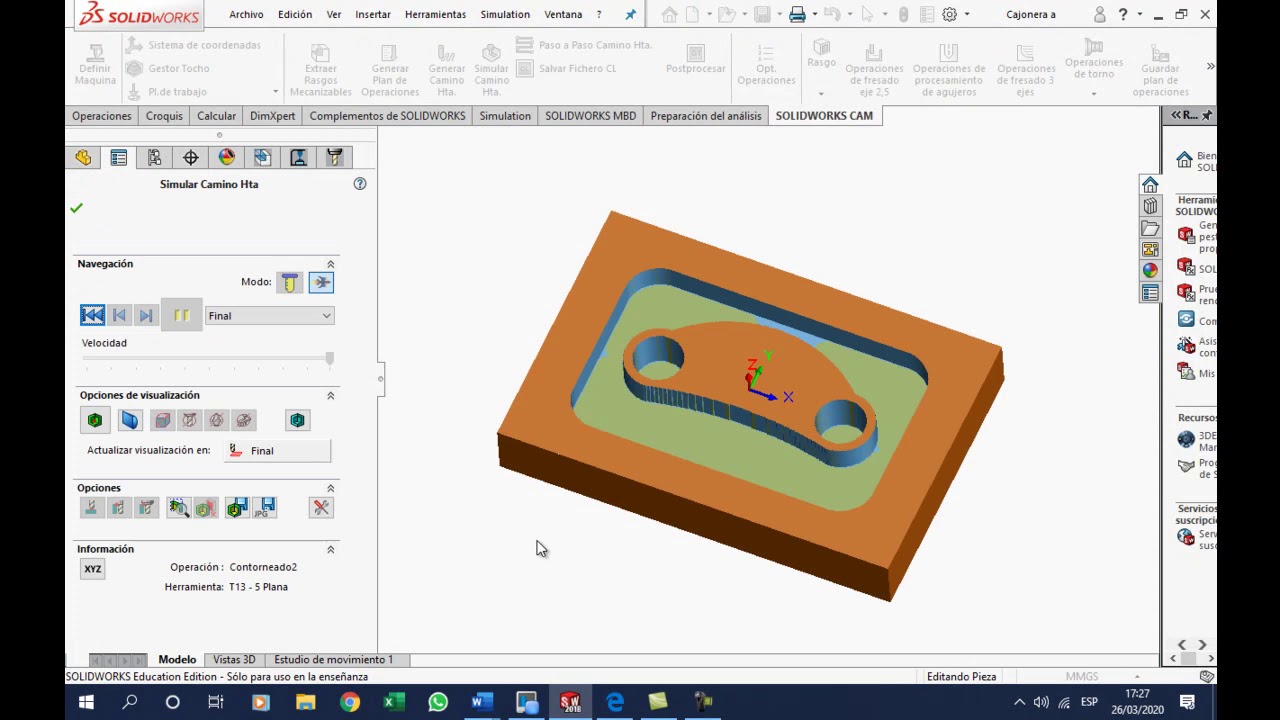Click the Actualizar visualización en Final button
The height and width of the screenshot is (720, 1280).
(x=277, y=451)
